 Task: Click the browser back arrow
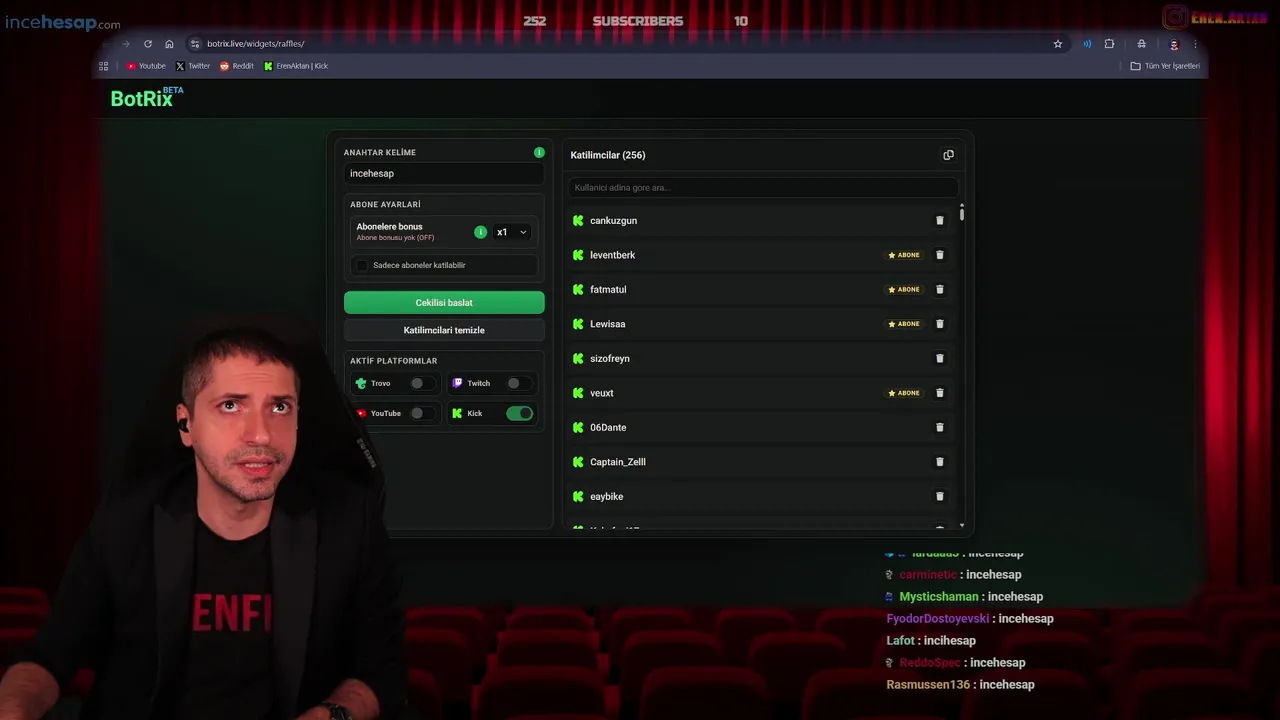[104, 44]
